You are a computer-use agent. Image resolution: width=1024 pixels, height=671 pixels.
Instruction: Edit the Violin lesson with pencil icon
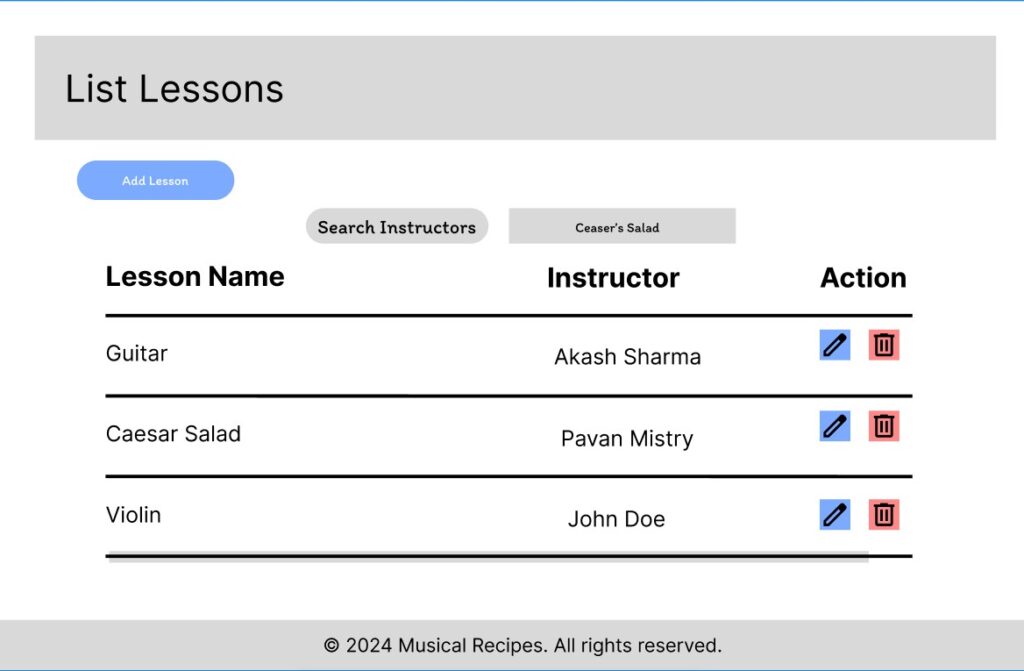[833, 514]
